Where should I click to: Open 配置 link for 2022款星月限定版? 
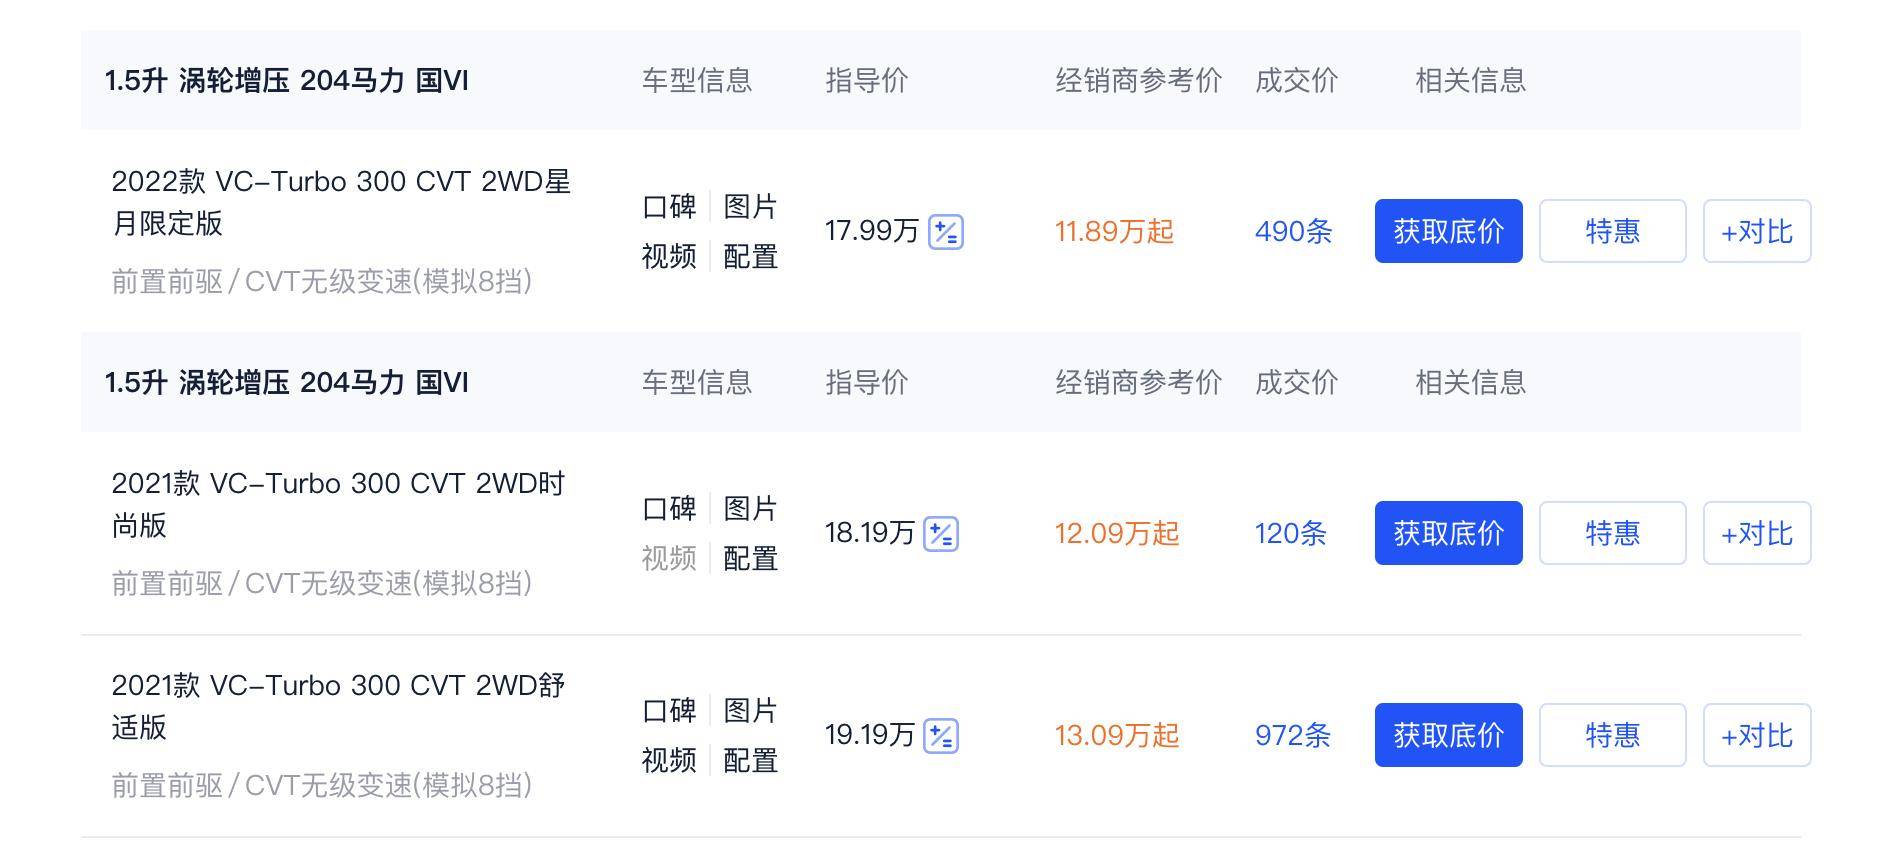click(750, 257)
